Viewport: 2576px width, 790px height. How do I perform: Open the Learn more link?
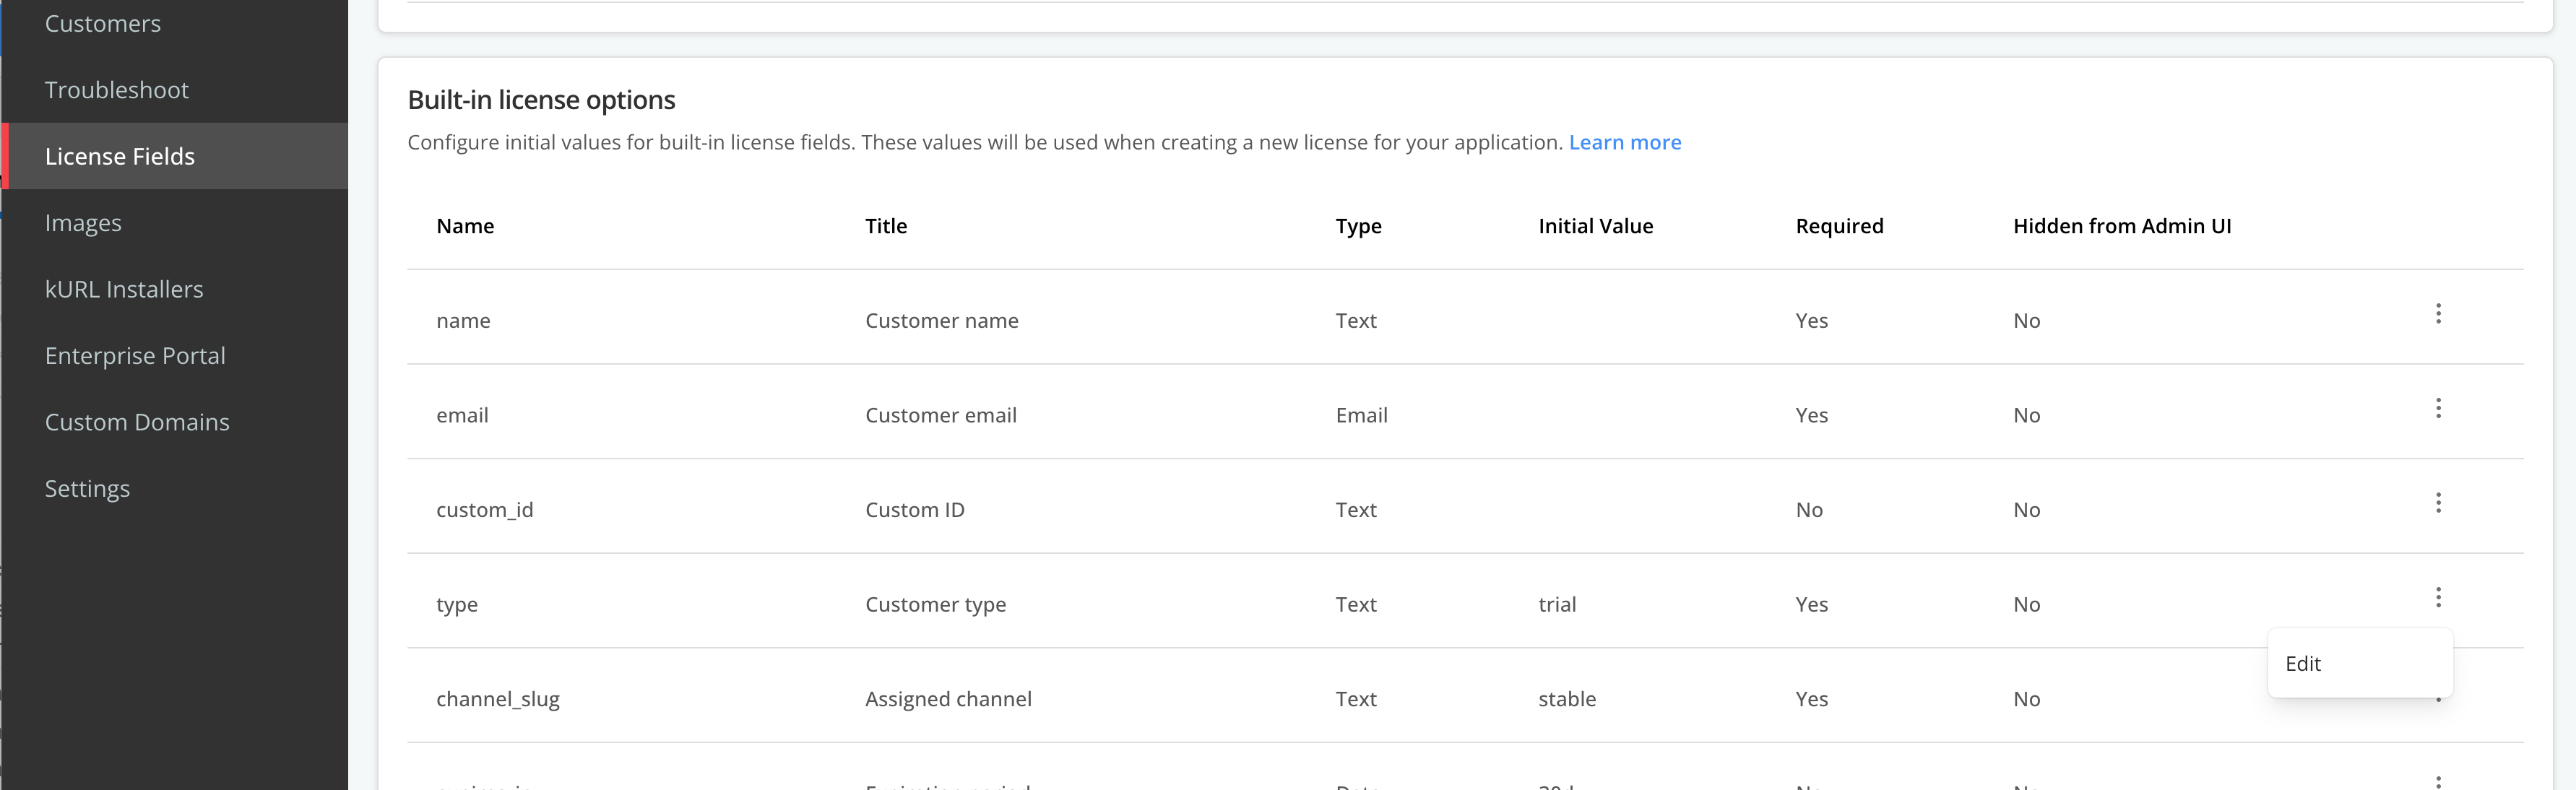coord(1624,142)
